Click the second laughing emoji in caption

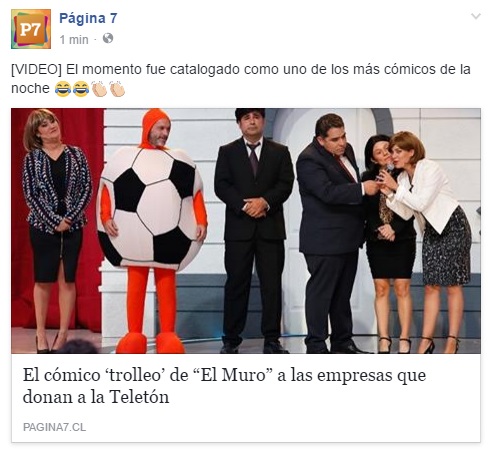[x=81, y=89]
